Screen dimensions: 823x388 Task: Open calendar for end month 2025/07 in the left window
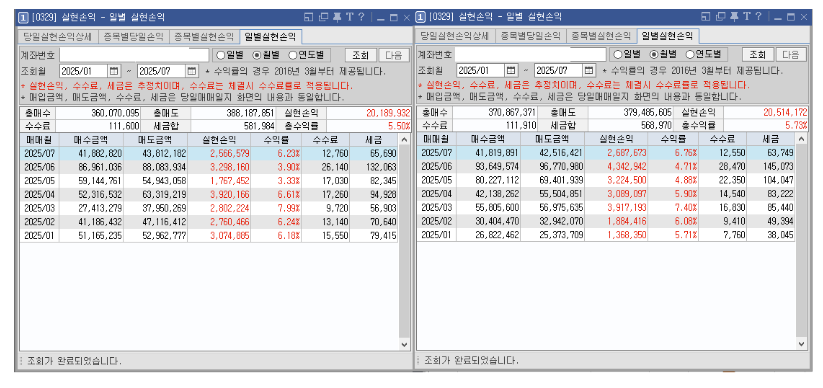tap(192, 71)
